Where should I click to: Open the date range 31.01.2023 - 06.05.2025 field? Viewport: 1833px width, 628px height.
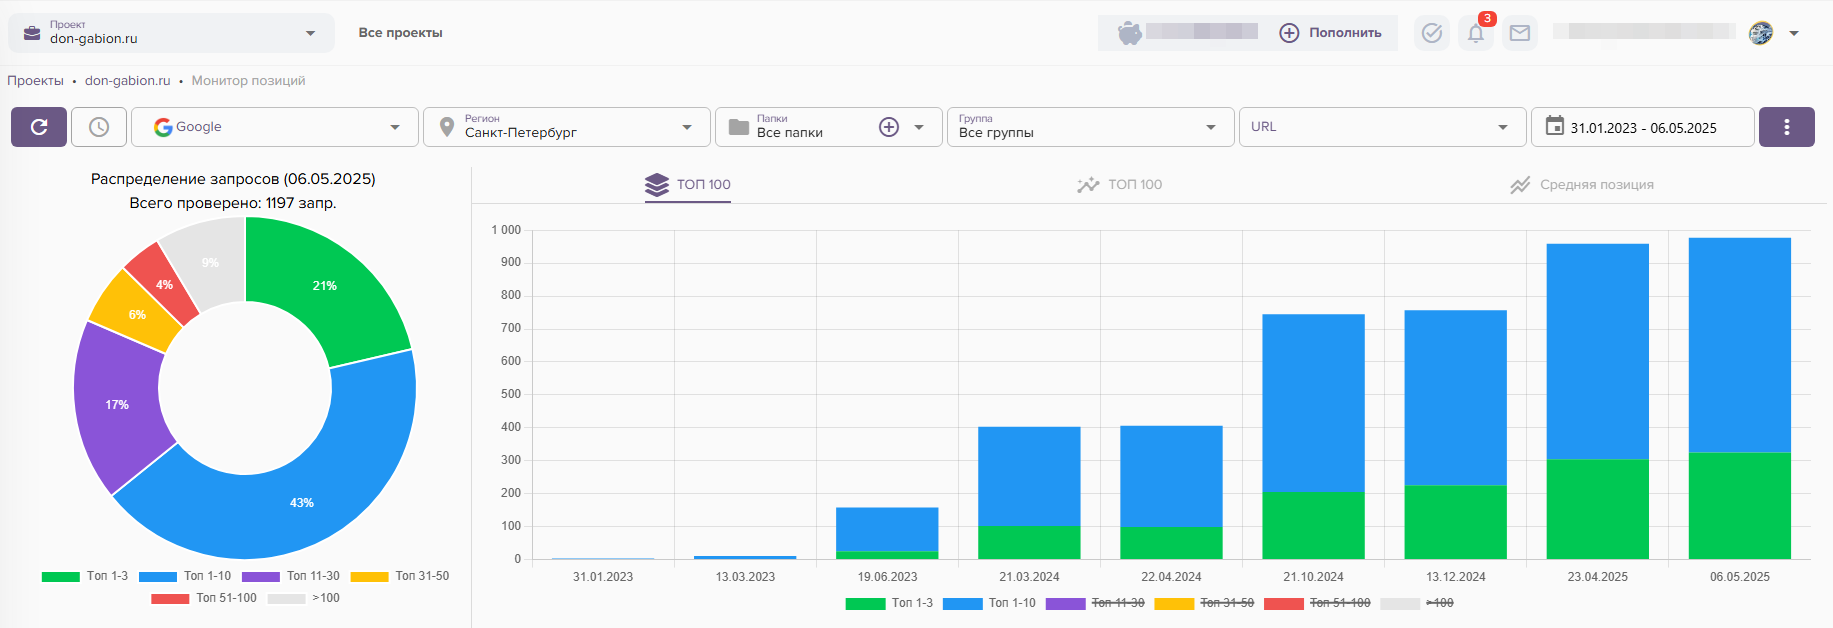pos(1642,127)
